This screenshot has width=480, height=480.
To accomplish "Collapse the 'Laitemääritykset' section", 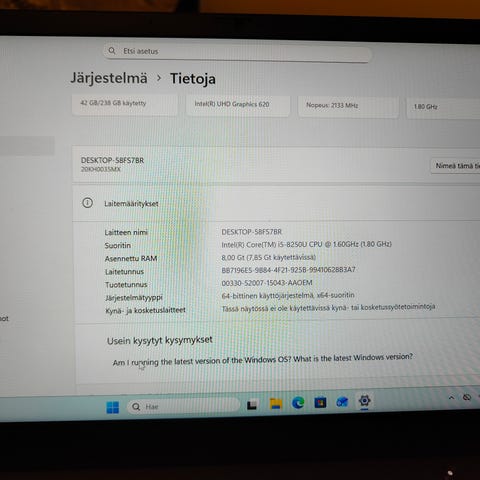I will point(276,203).
